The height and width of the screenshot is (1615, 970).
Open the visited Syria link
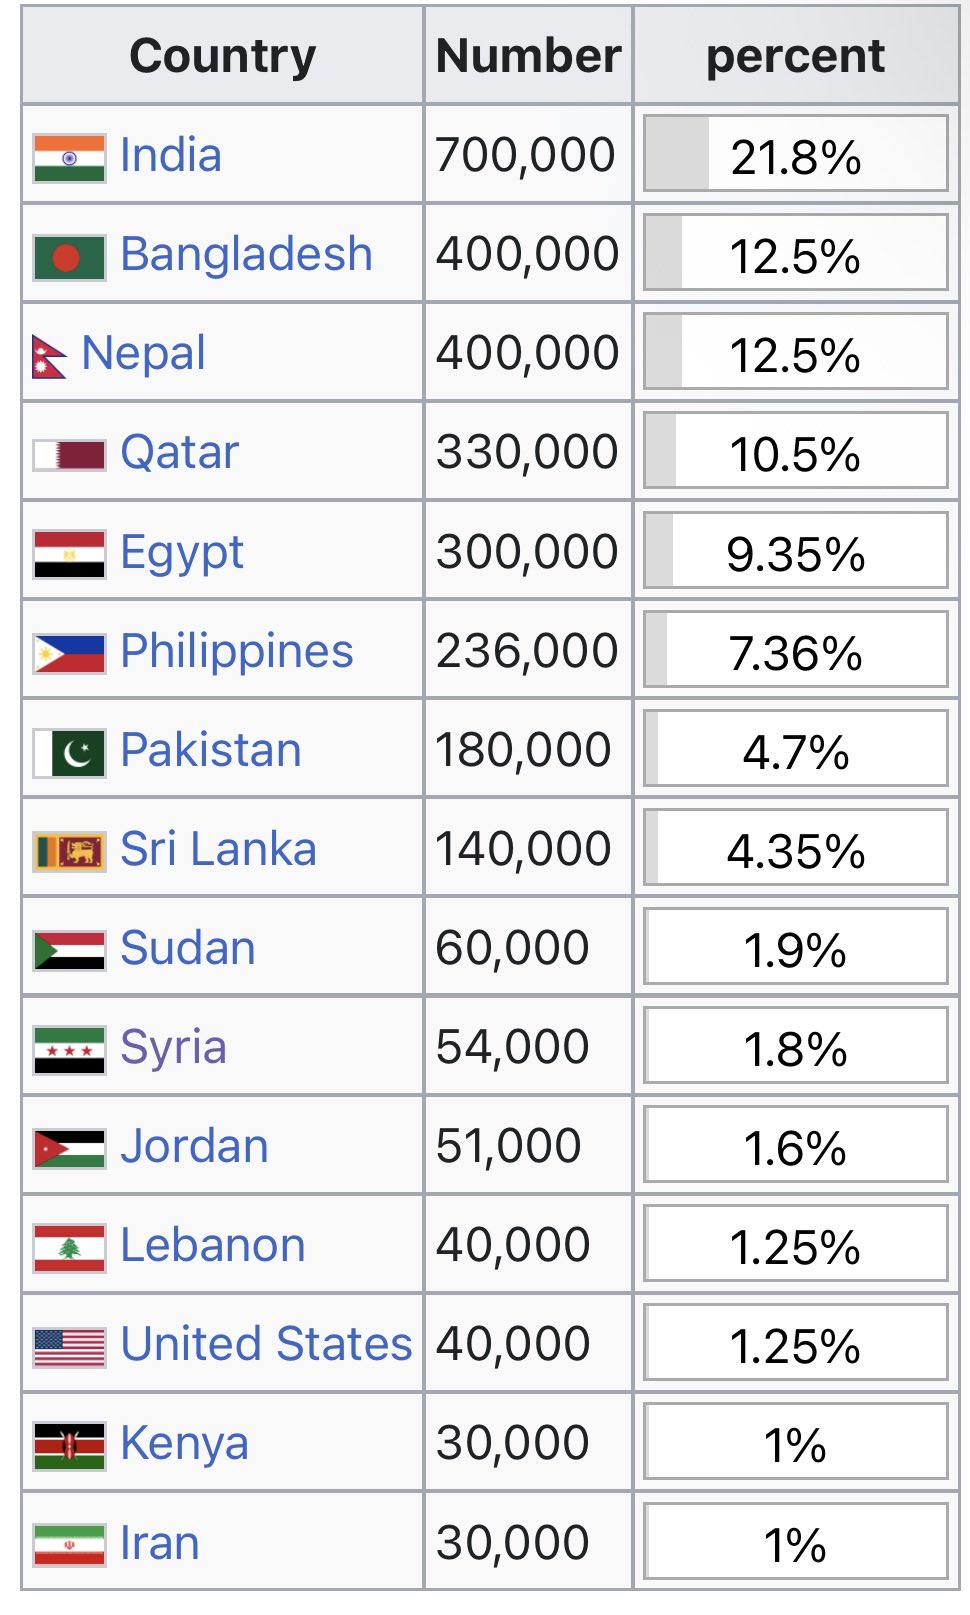173,1048
